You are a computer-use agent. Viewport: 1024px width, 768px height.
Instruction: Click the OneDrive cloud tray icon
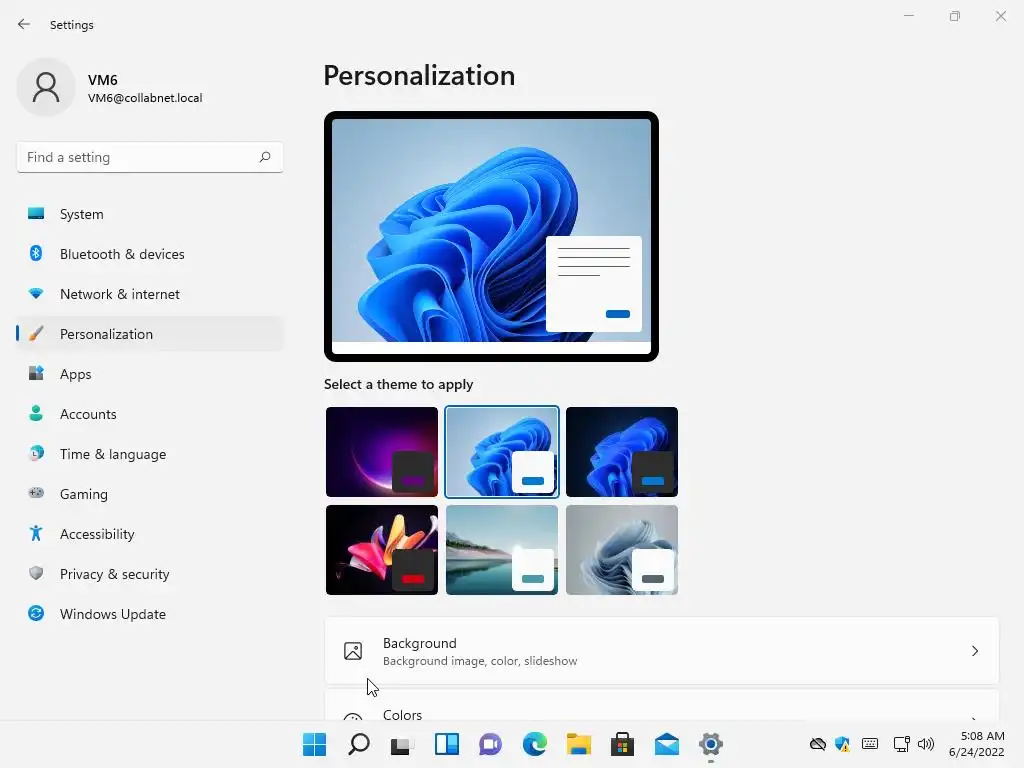(x=818, y=744)
